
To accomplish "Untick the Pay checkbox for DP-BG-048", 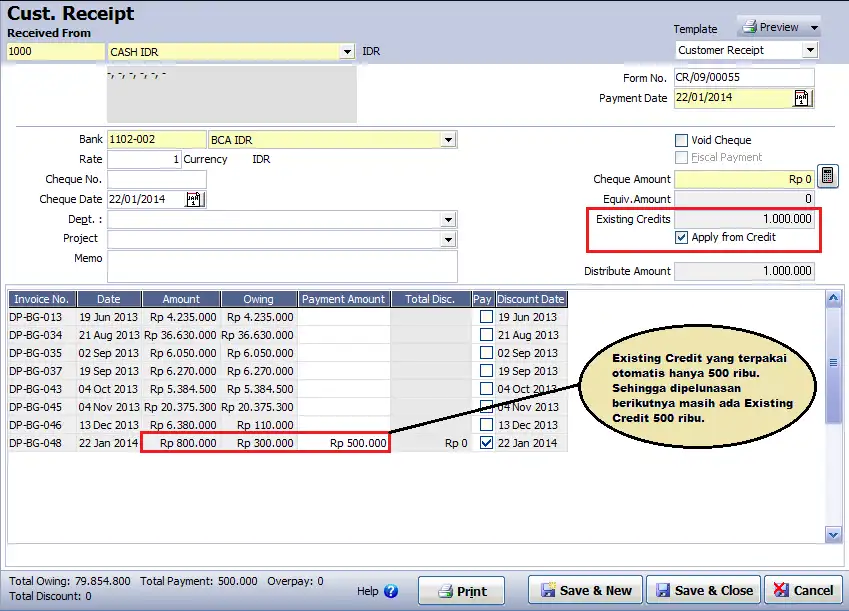I will pos(486,443).
